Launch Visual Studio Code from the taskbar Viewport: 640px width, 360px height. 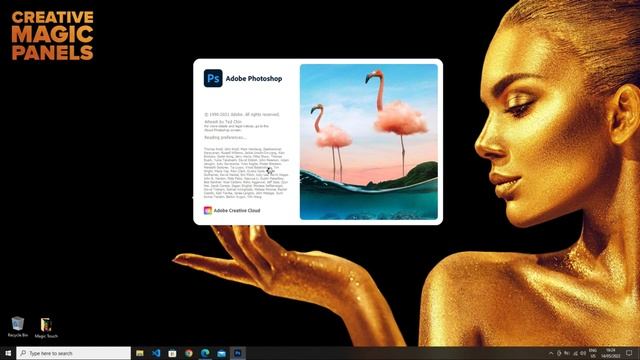[x=156, y=353]
